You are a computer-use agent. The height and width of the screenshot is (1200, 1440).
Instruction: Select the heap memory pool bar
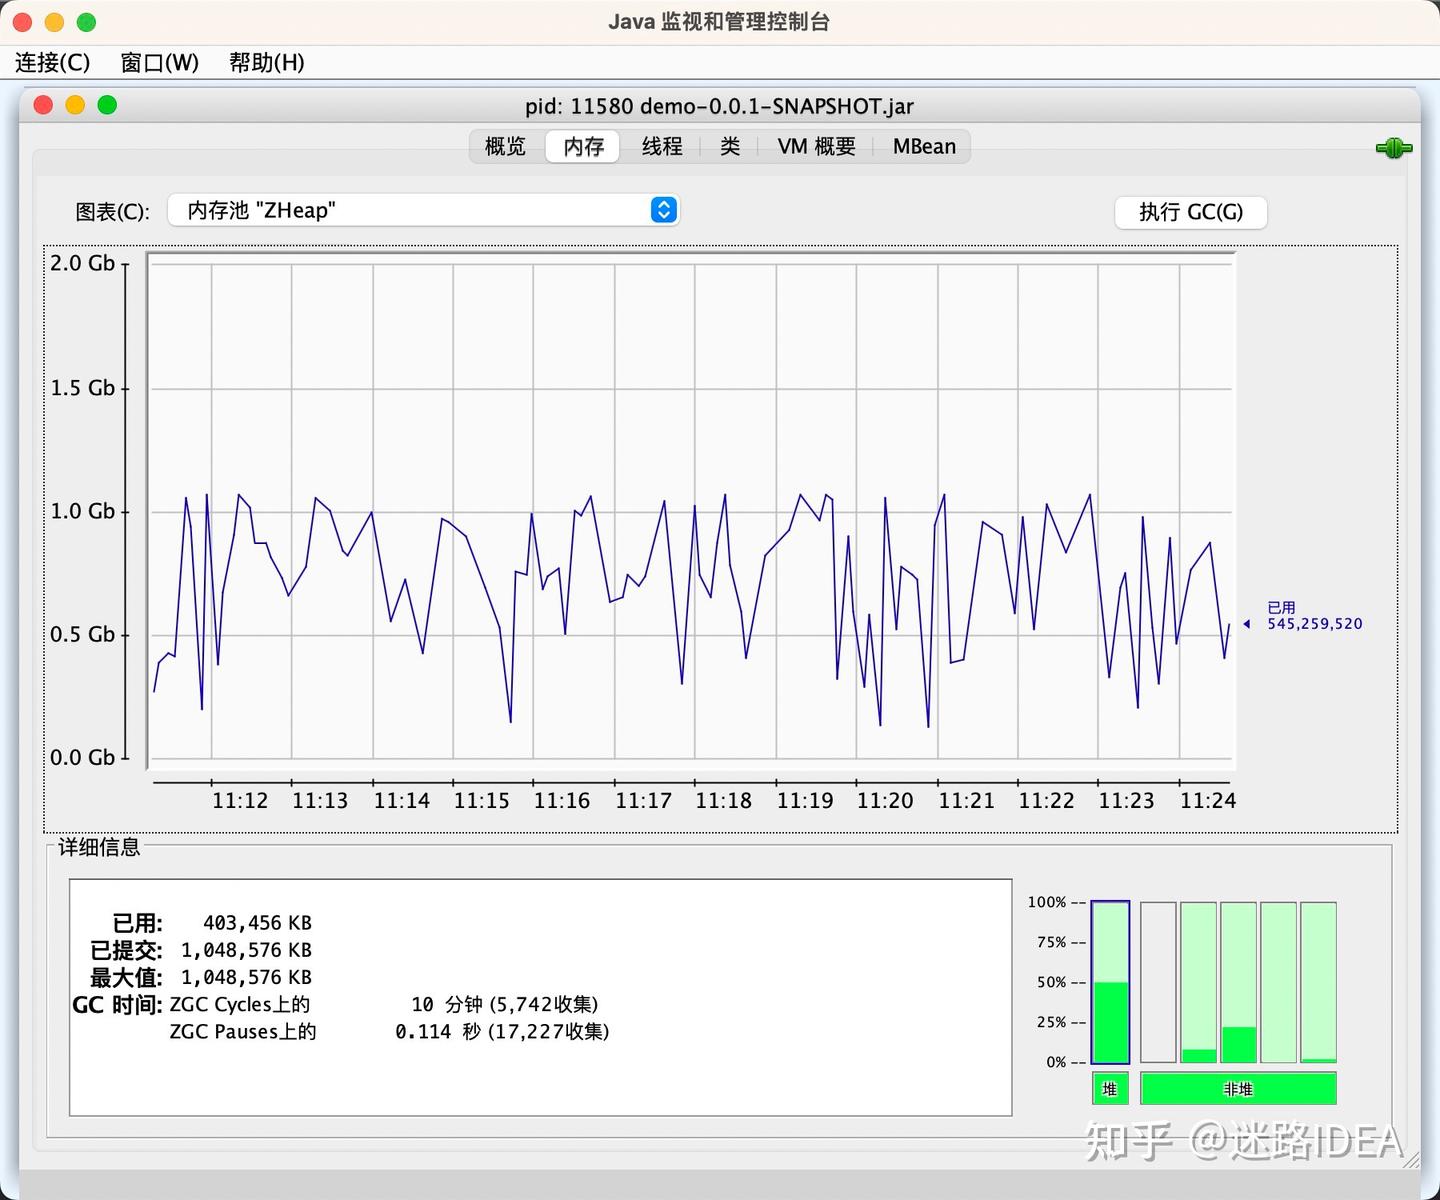1110,982
